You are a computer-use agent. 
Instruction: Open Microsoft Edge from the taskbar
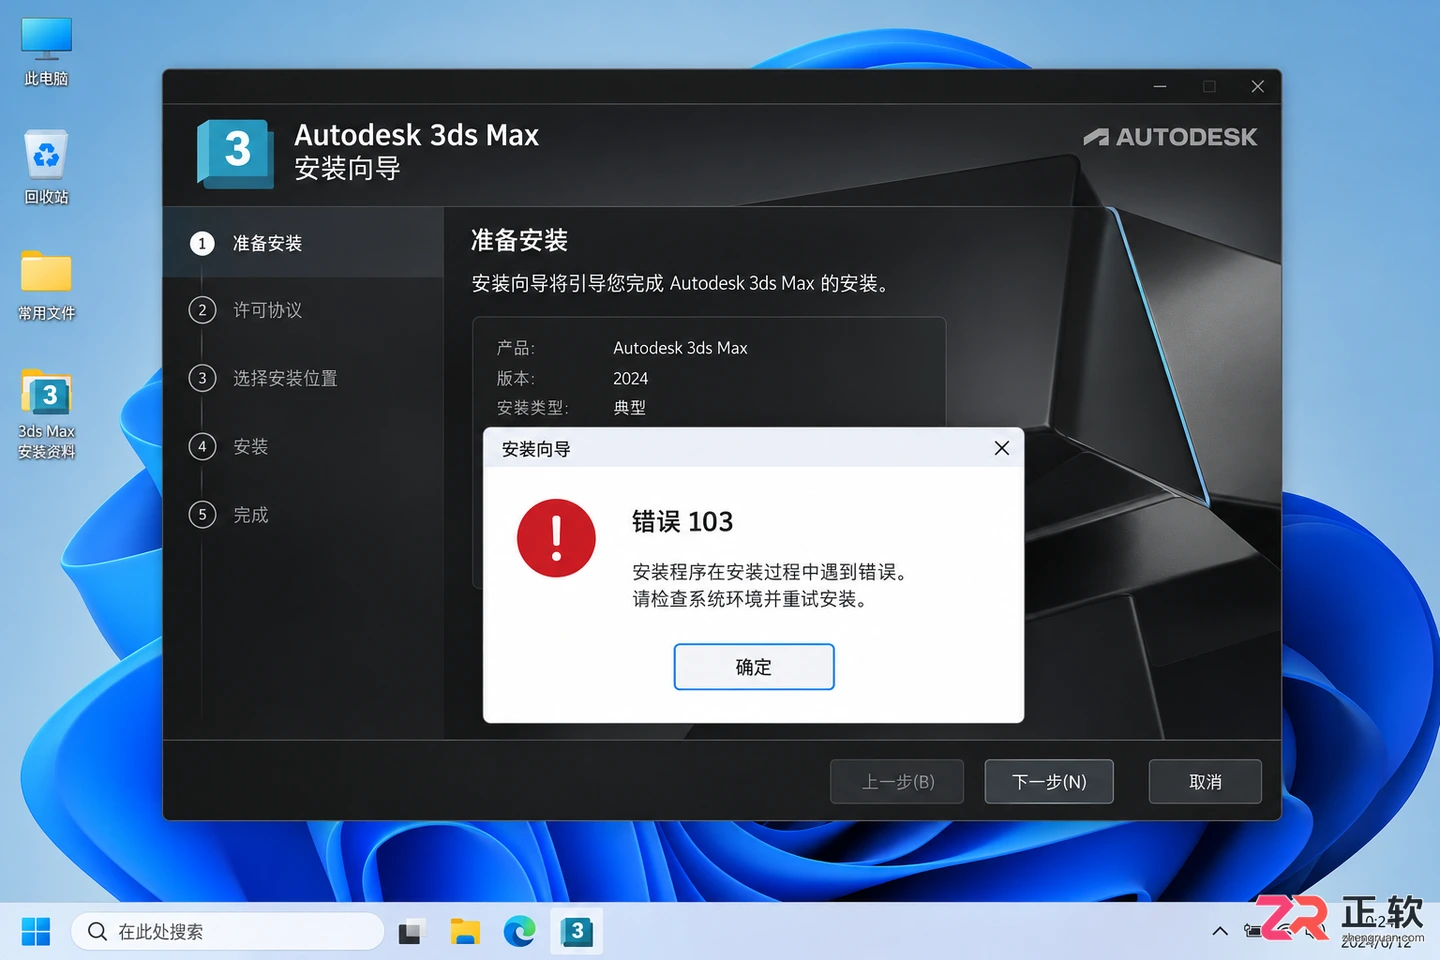pos(519,932)
